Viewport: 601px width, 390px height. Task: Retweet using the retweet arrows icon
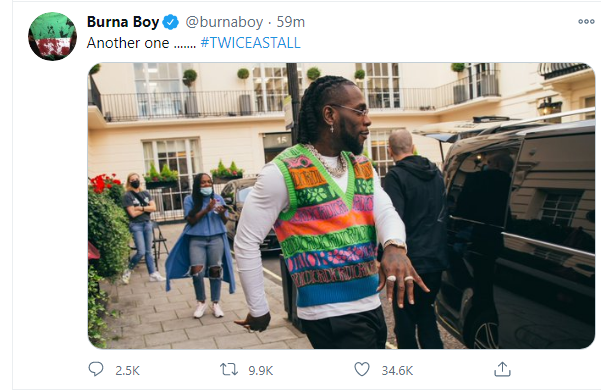point(229,369)
